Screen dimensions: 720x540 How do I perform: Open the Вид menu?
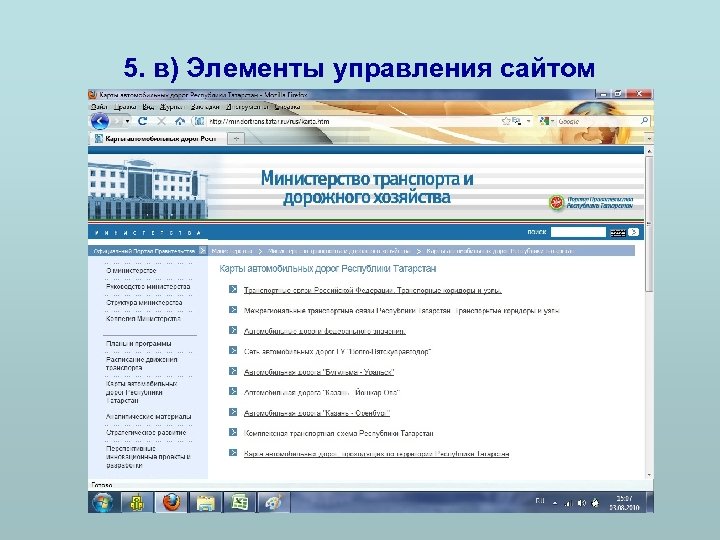(x=148, y=107)
